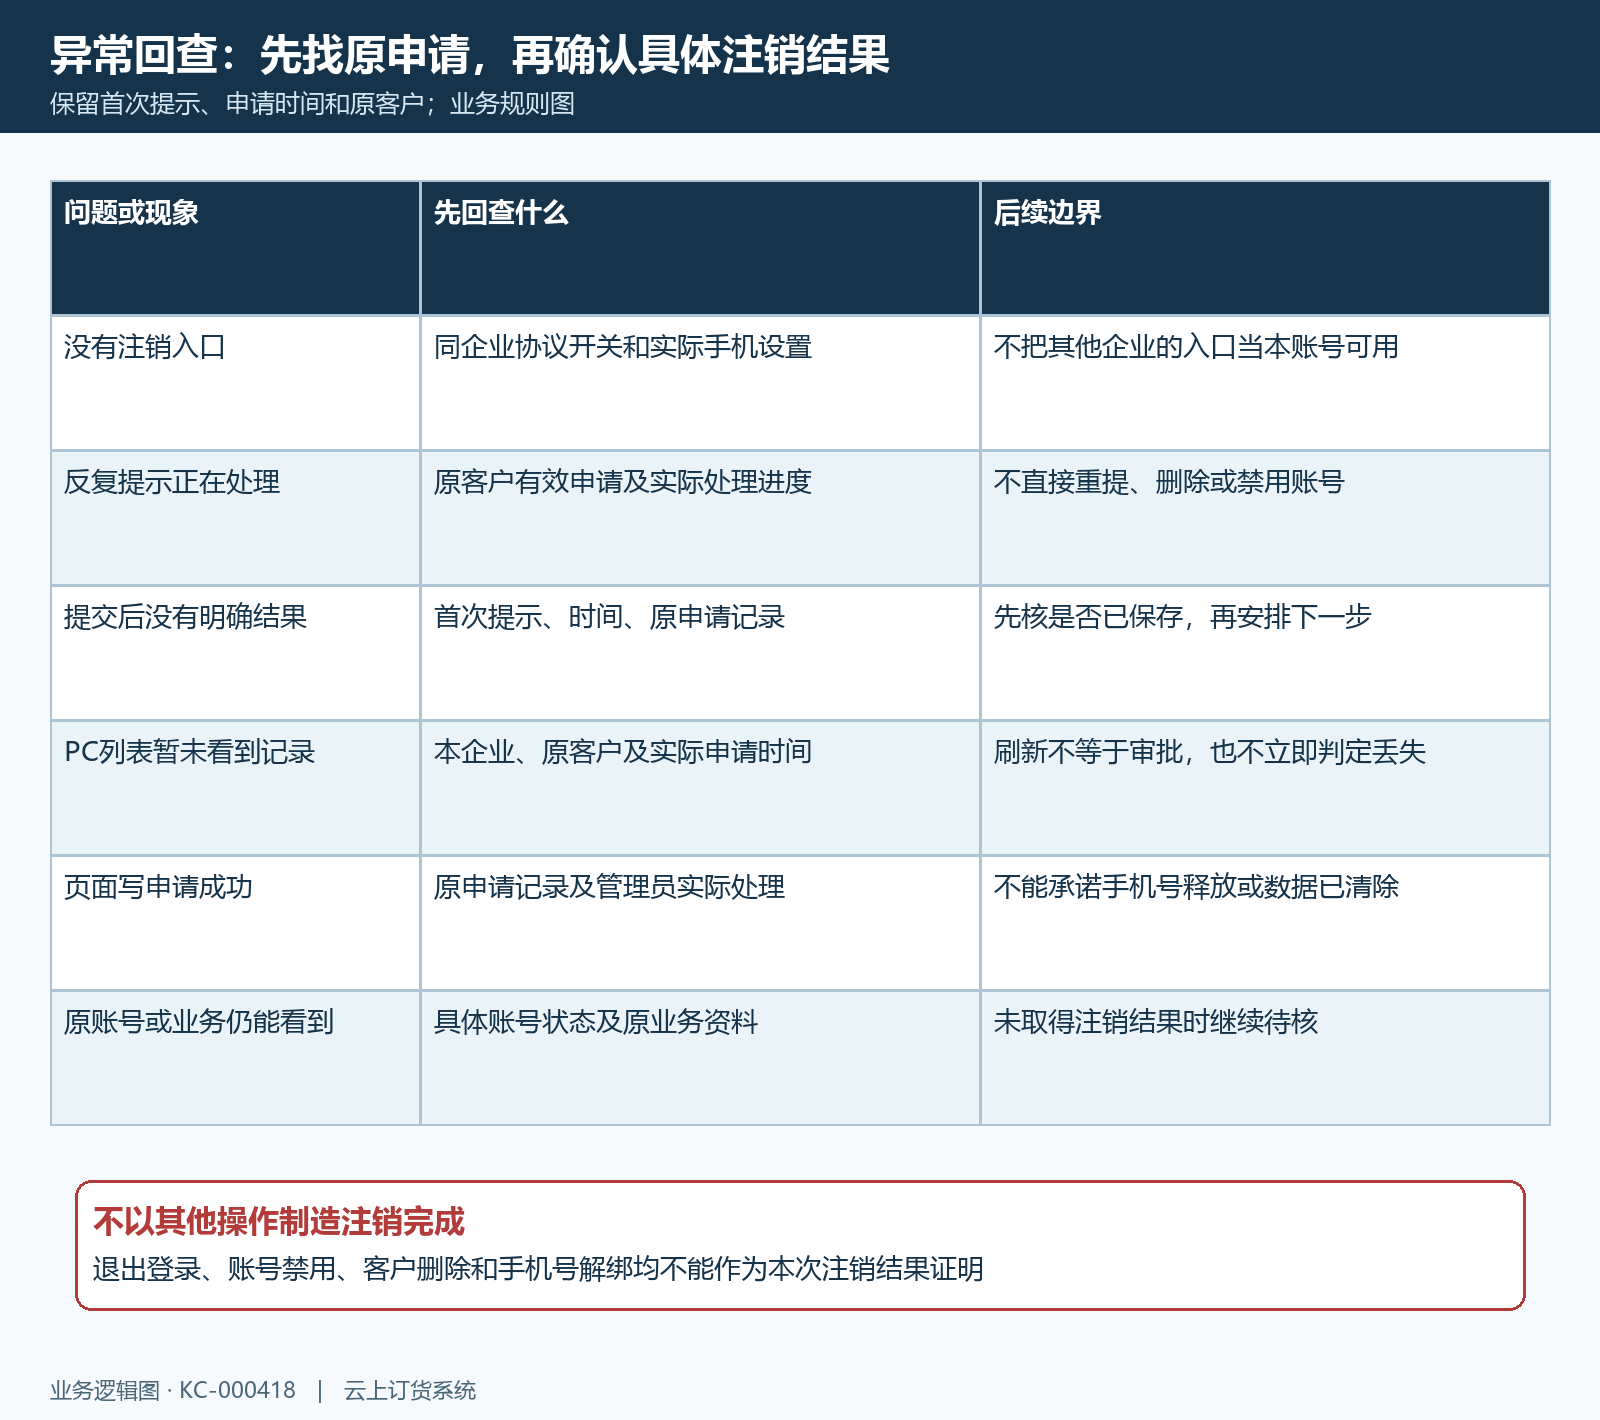Click cell 同企业协议开关和实际手机设置

[x=700, y=383]
